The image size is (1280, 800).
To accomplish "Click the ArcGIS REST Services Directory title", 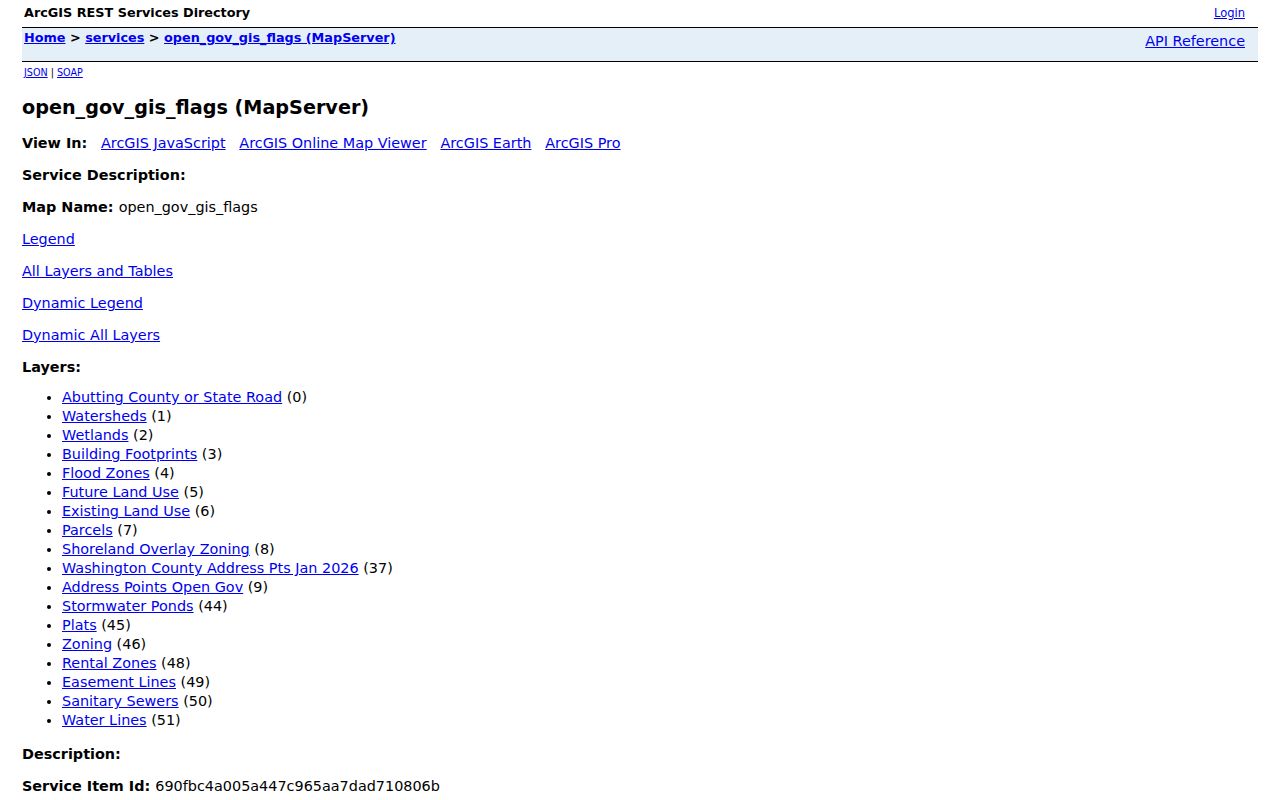I will point(137,13).
